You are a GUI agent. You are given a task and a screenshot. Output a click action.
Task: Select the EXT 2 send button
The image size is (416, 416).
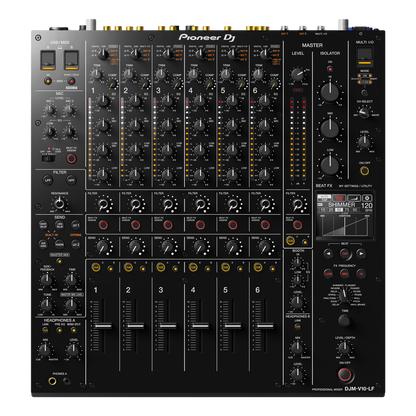[x=76, y=244]
